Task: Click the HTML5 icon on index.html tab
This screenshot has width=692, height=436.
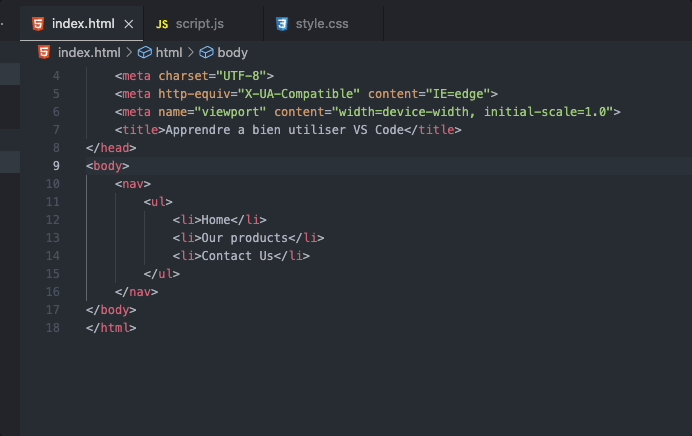Action: click(x=38, y=24)
